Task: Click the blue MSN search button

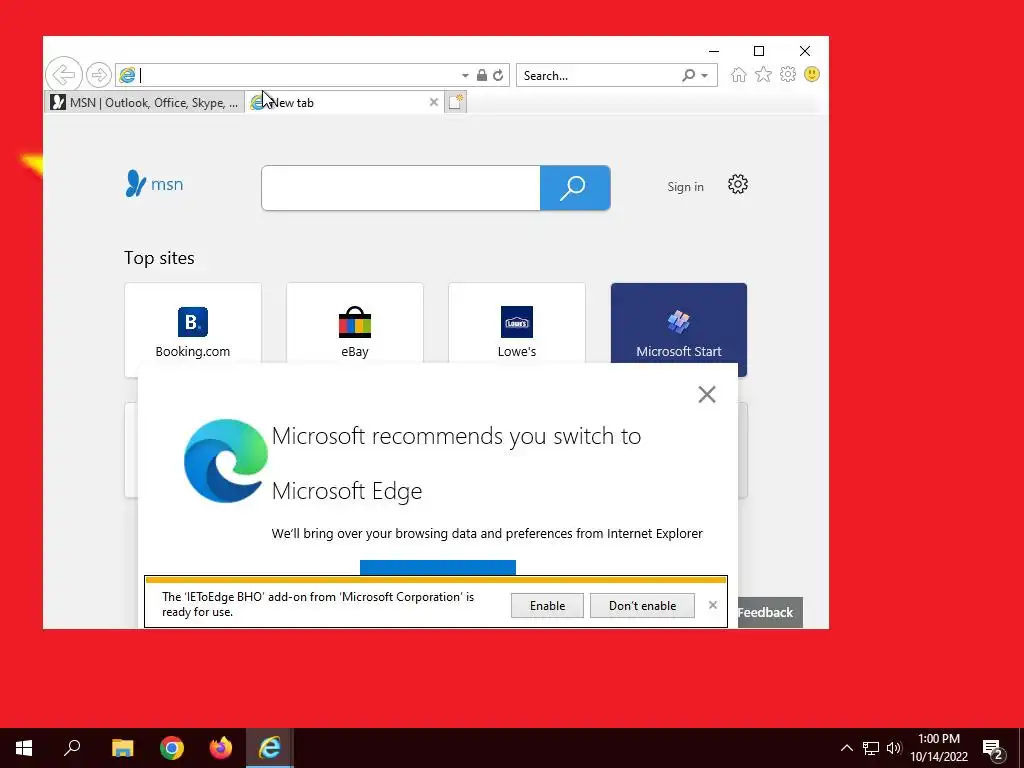Action: point(575,188)
